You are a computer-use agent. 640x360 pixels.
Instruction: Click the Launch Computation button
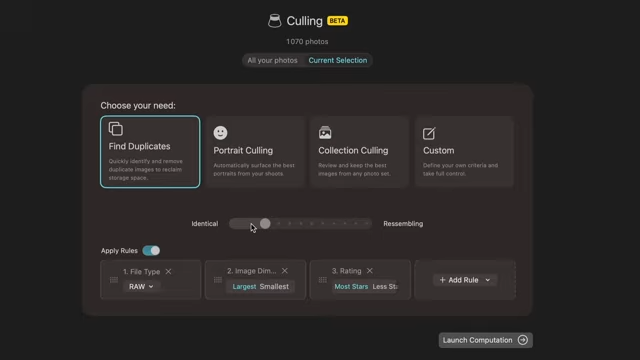click(485, 340)
